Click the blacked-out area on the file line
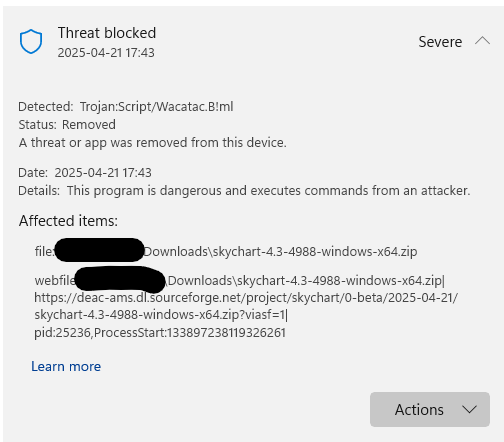 [99, 250]
